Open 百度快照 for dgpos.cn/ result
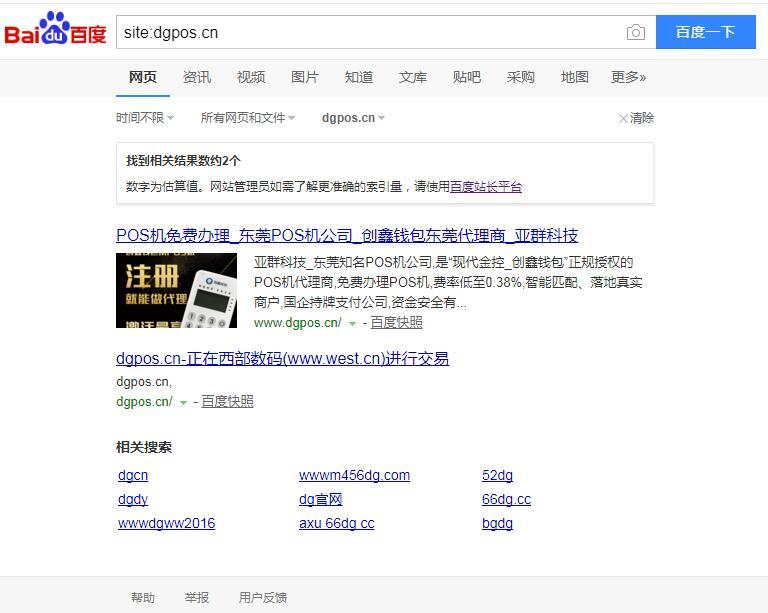The width and height of the screenshot is (768, 613). [x=227, y=402]
